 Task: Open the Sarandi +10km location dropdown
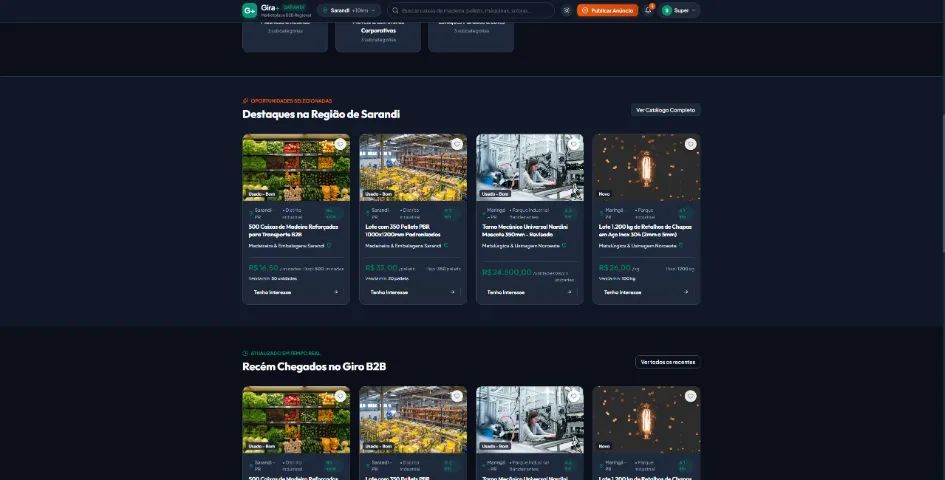tap(349, 10)
